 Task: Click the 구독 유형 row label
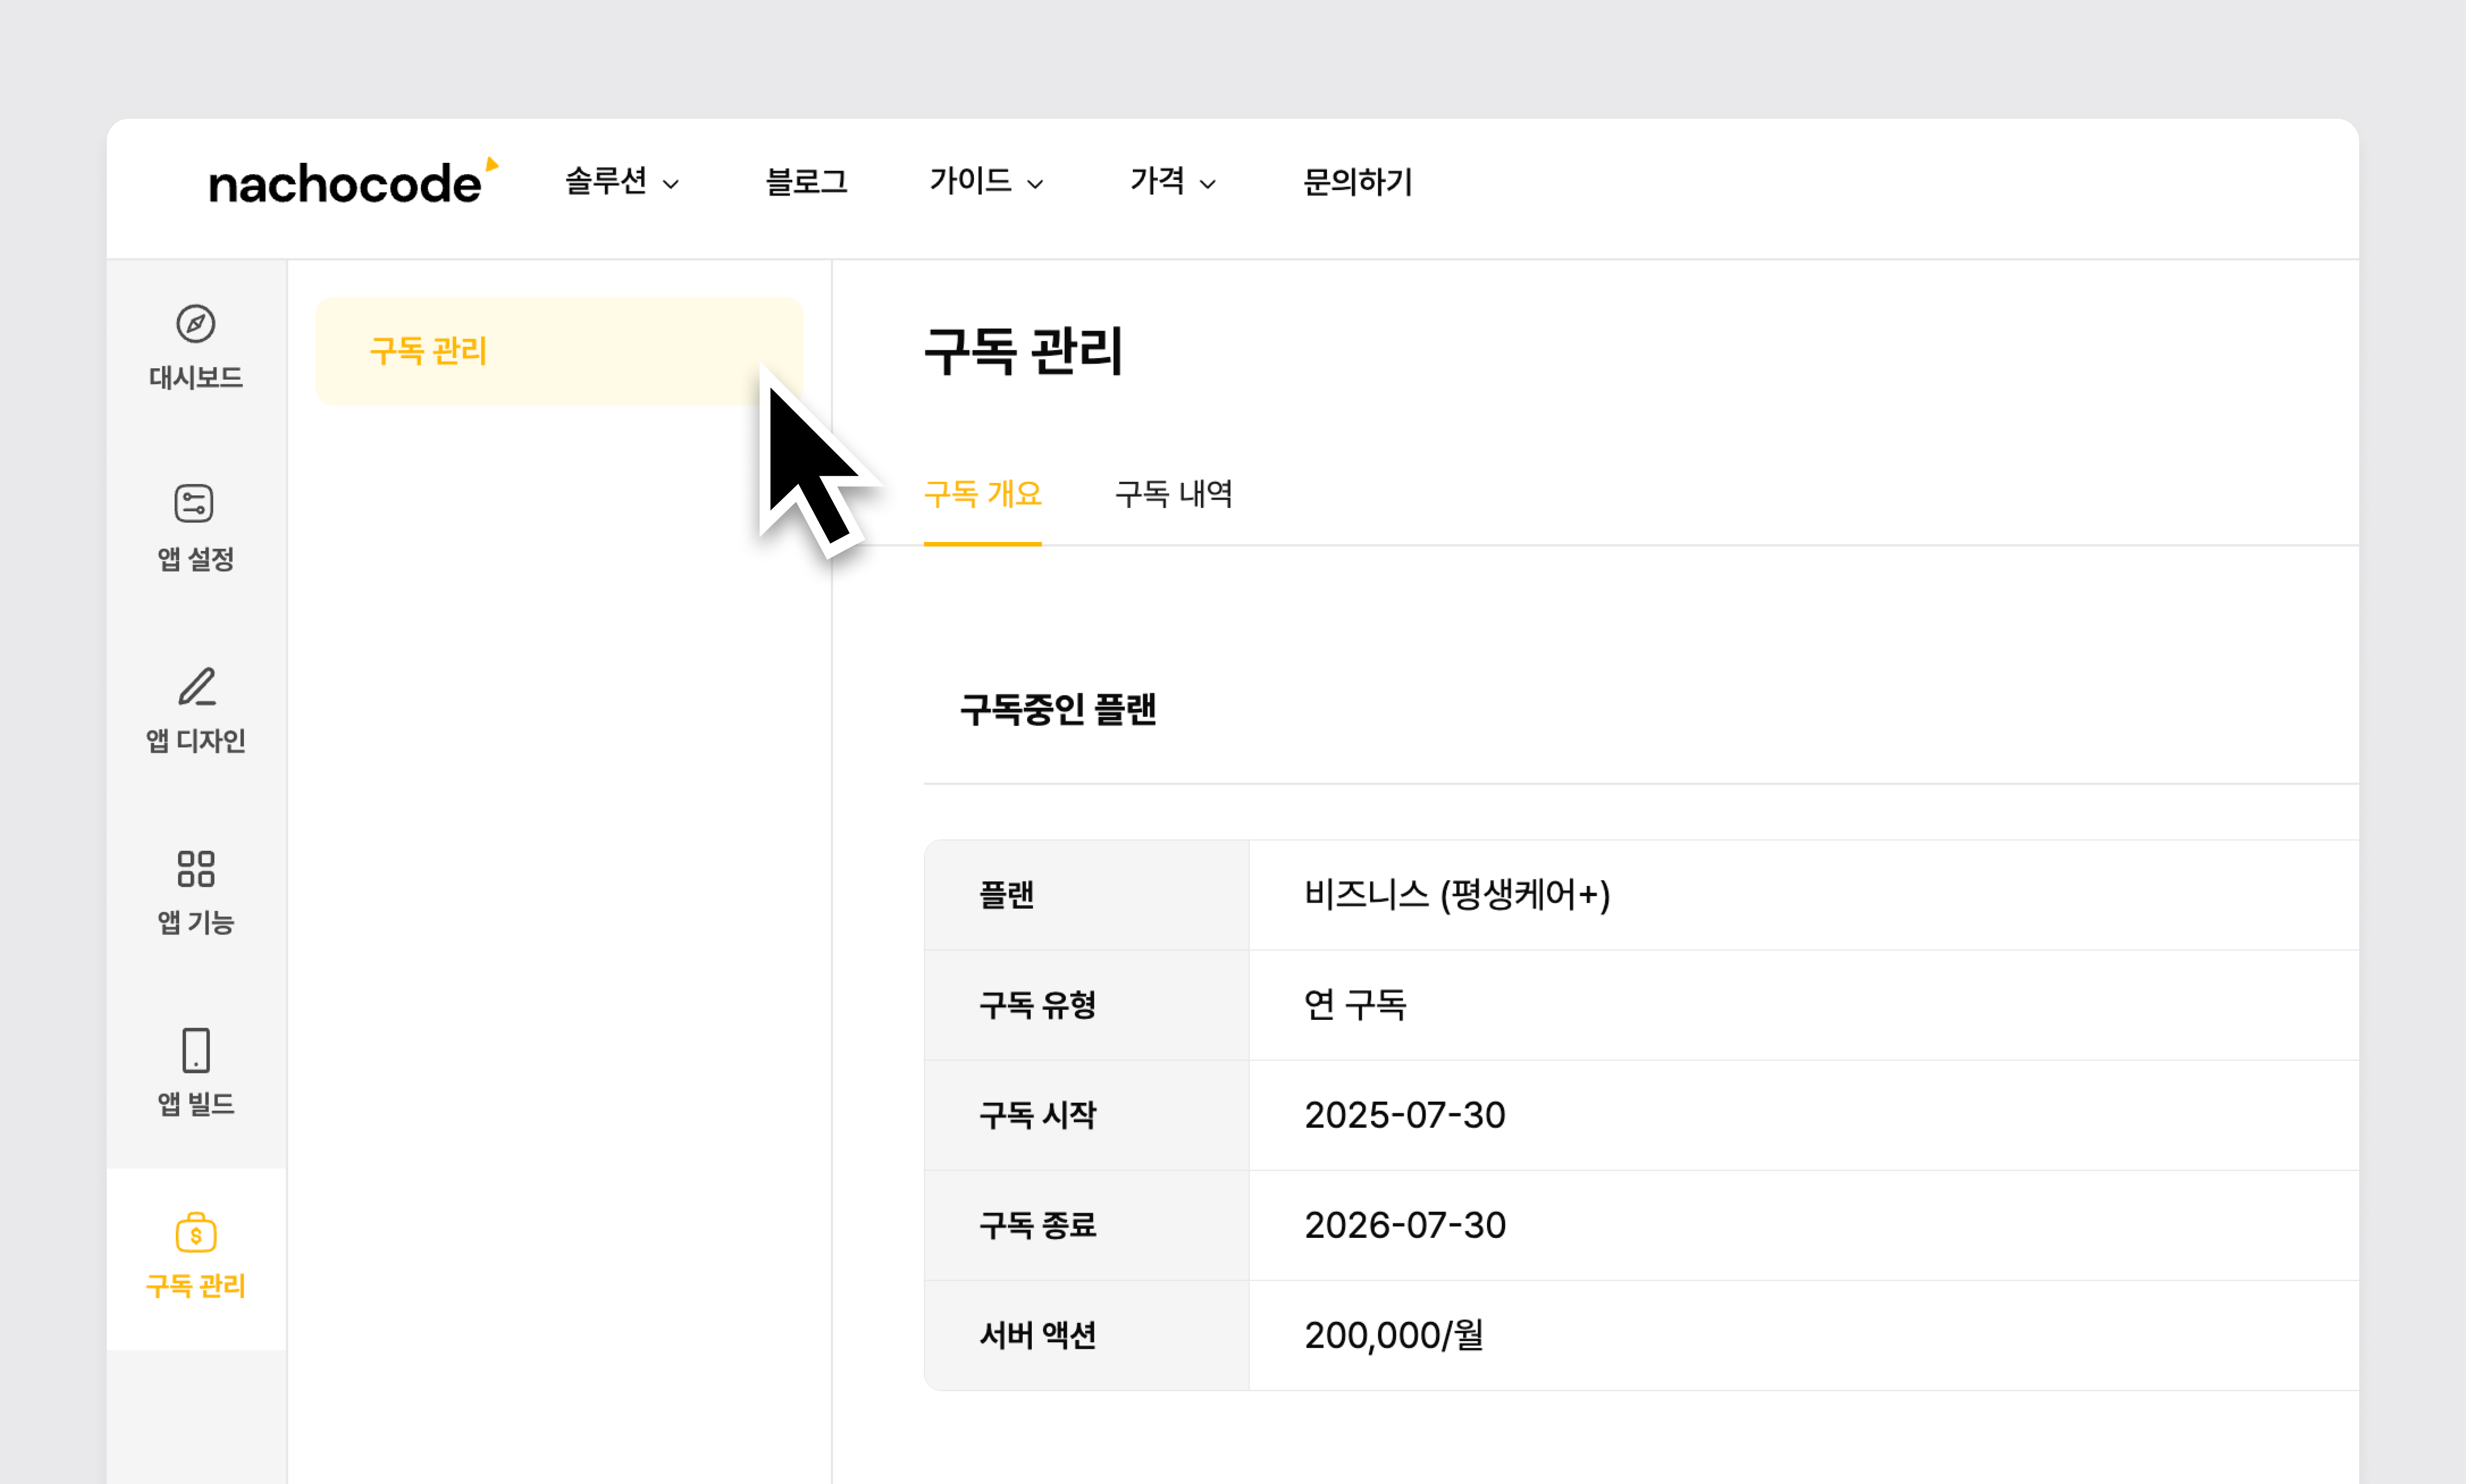coord(1038,1005)
